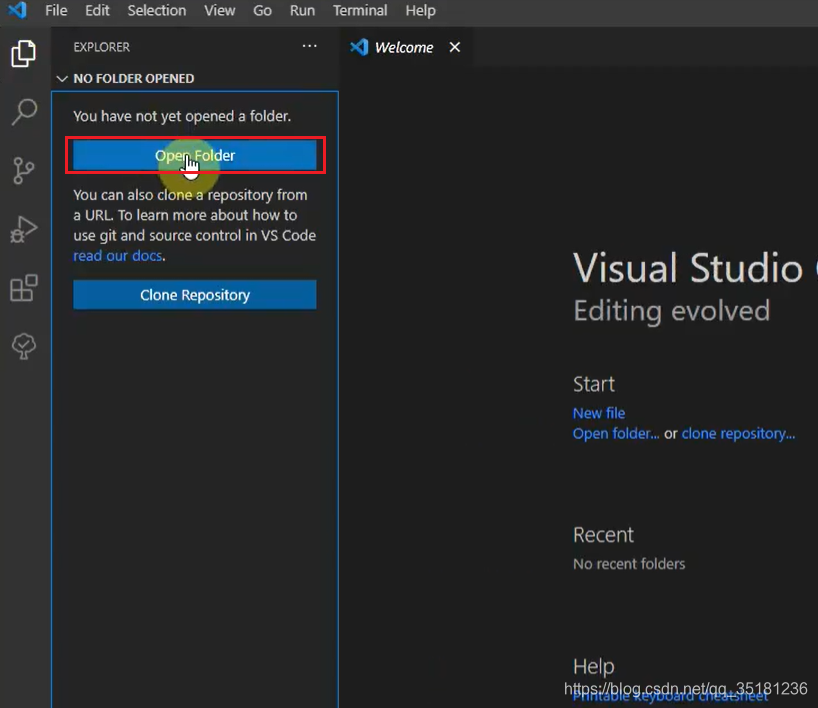This screenshot has height=708, width=818.
Task: Click the VS Code logo in title bar
Action: 17,10
